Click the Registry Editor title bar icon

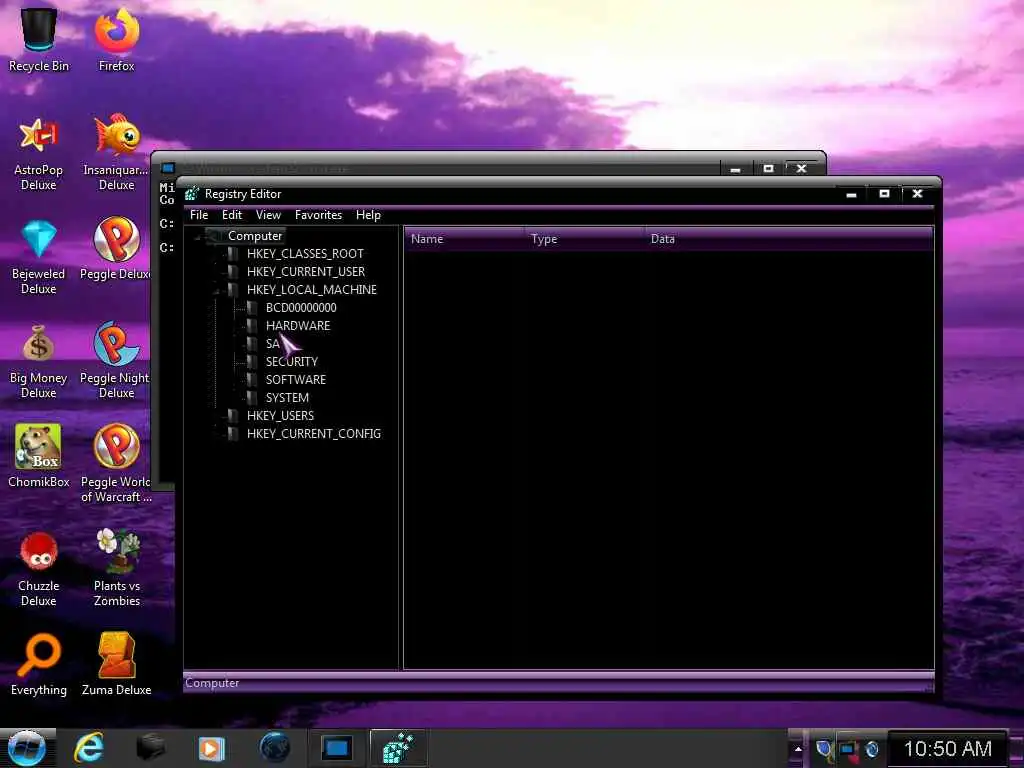(191, 194)
